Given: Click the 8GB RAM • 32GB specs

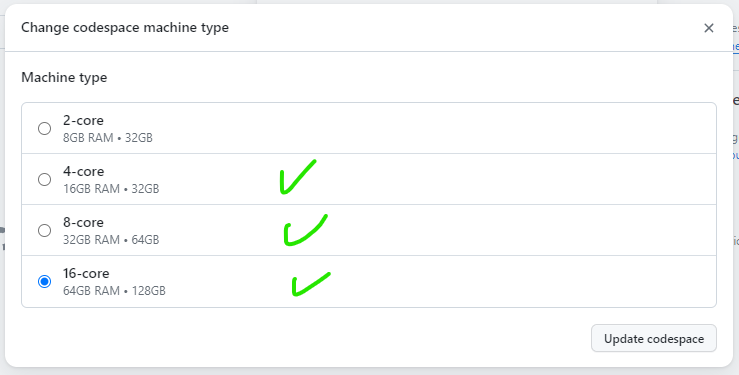Looking at the screenshot, I should pyautogui.click(x=108, y=138).
